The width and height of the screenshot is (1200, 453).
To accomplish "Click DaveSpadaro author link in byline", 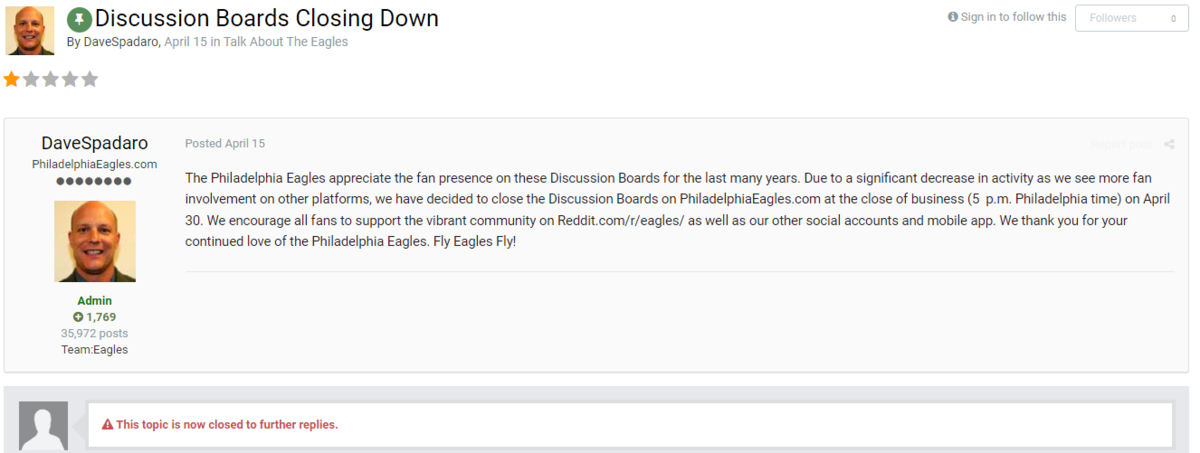I will click(120, 42).
